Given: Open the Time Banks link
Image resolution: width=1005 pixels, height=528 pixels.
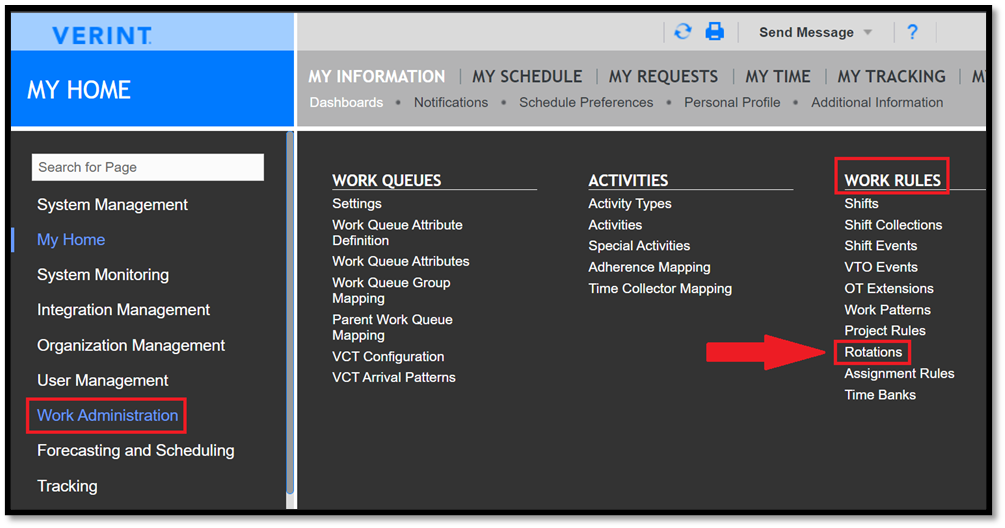Looking at the screenshot, I should [x=880, y=395].
